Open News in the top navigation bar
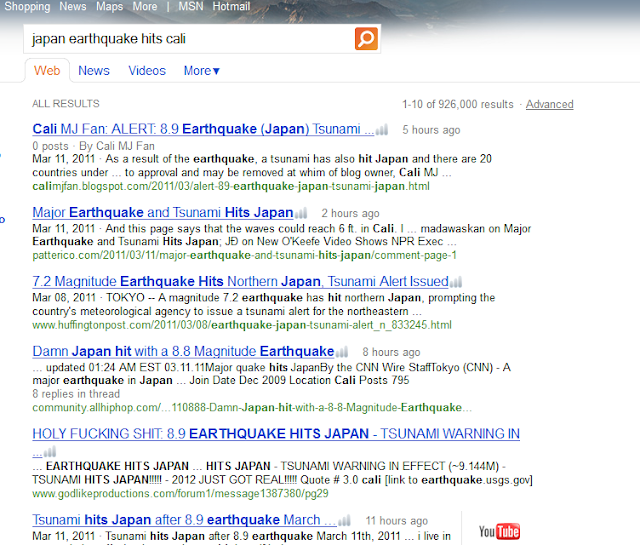Image resolution: width=640 pixels, height=545 pixels. (x=73, y=7)
